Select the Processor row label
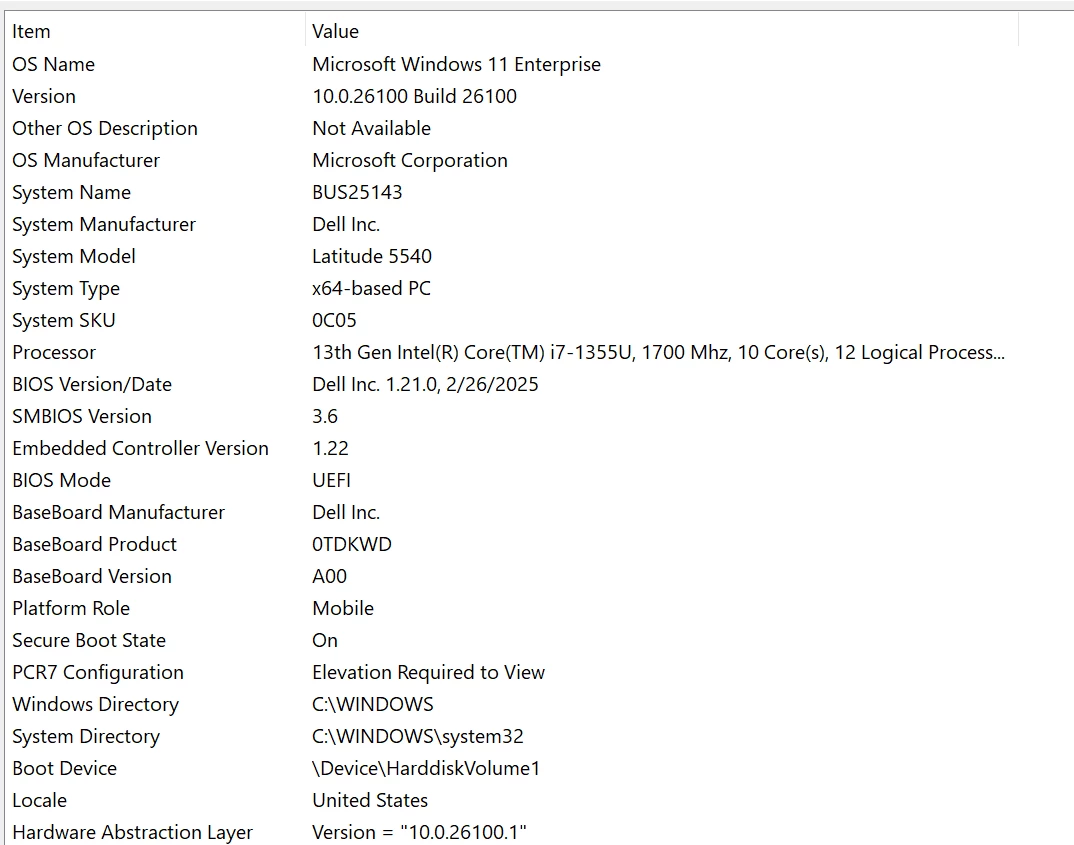Image resolution: width=1074 pixels, height=845 pixels. (x=54, y=352)
